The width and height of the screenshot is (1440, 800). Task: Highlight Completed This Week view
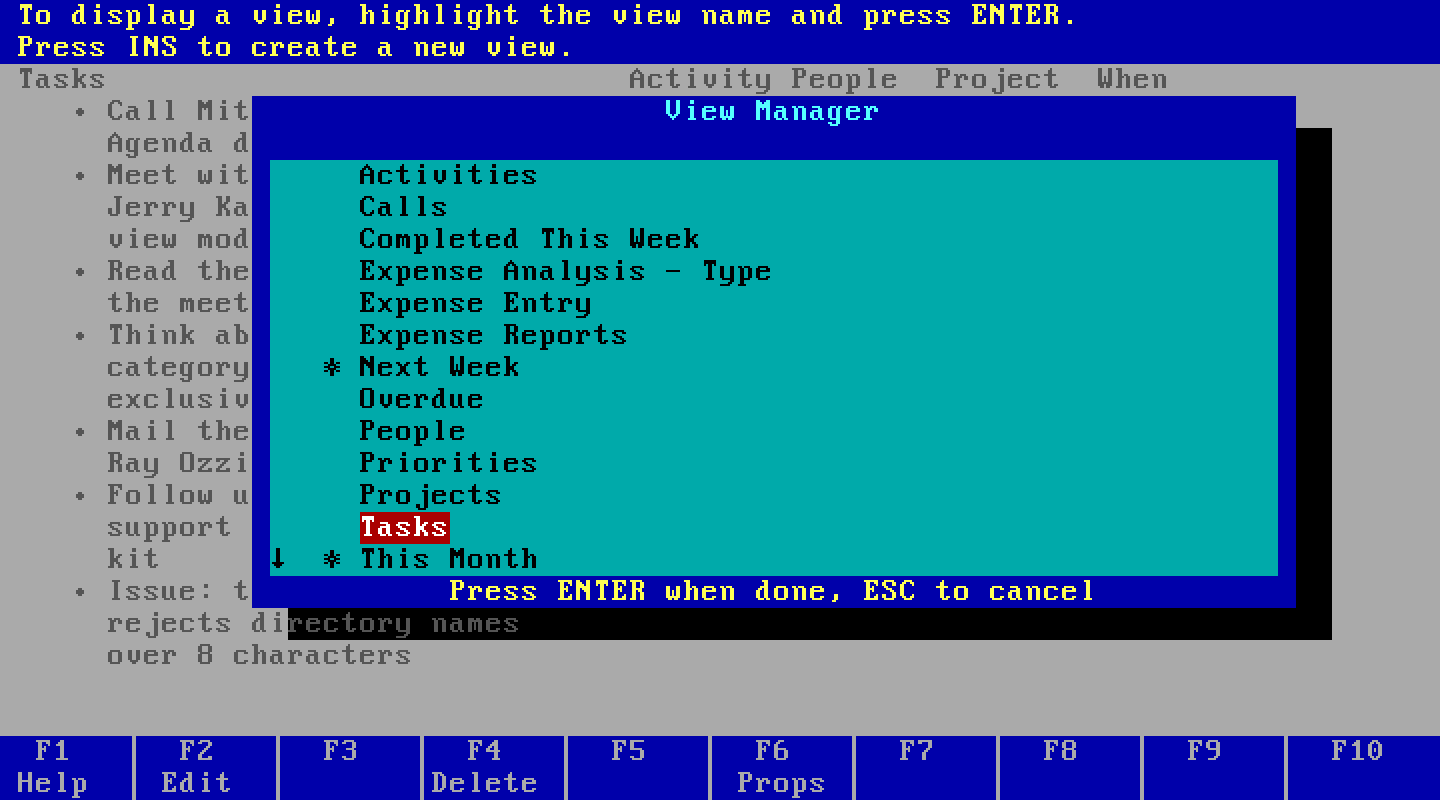tap(529, 239)
